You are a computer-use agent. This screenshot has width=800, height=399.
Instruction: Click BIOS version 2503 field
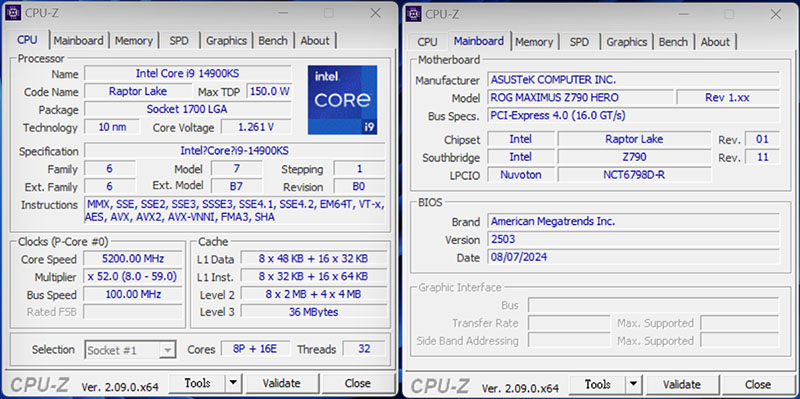pos(634,239)
